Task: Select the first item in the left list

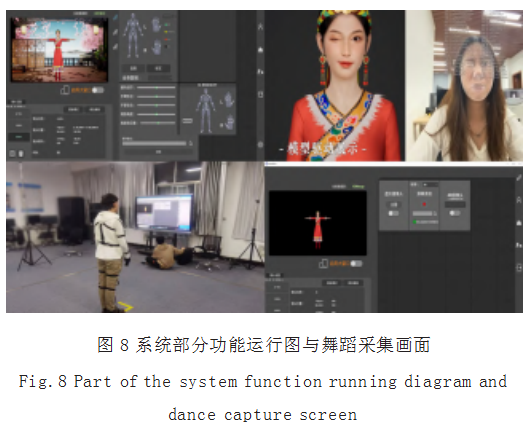Action: [x=19, y=114]
